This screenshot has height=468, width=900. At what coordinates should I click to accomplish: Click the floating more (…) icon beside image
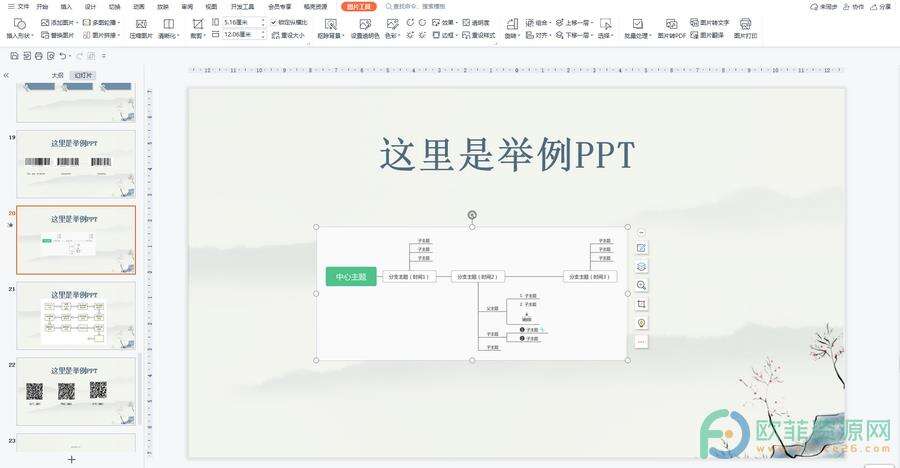(642, 342)
